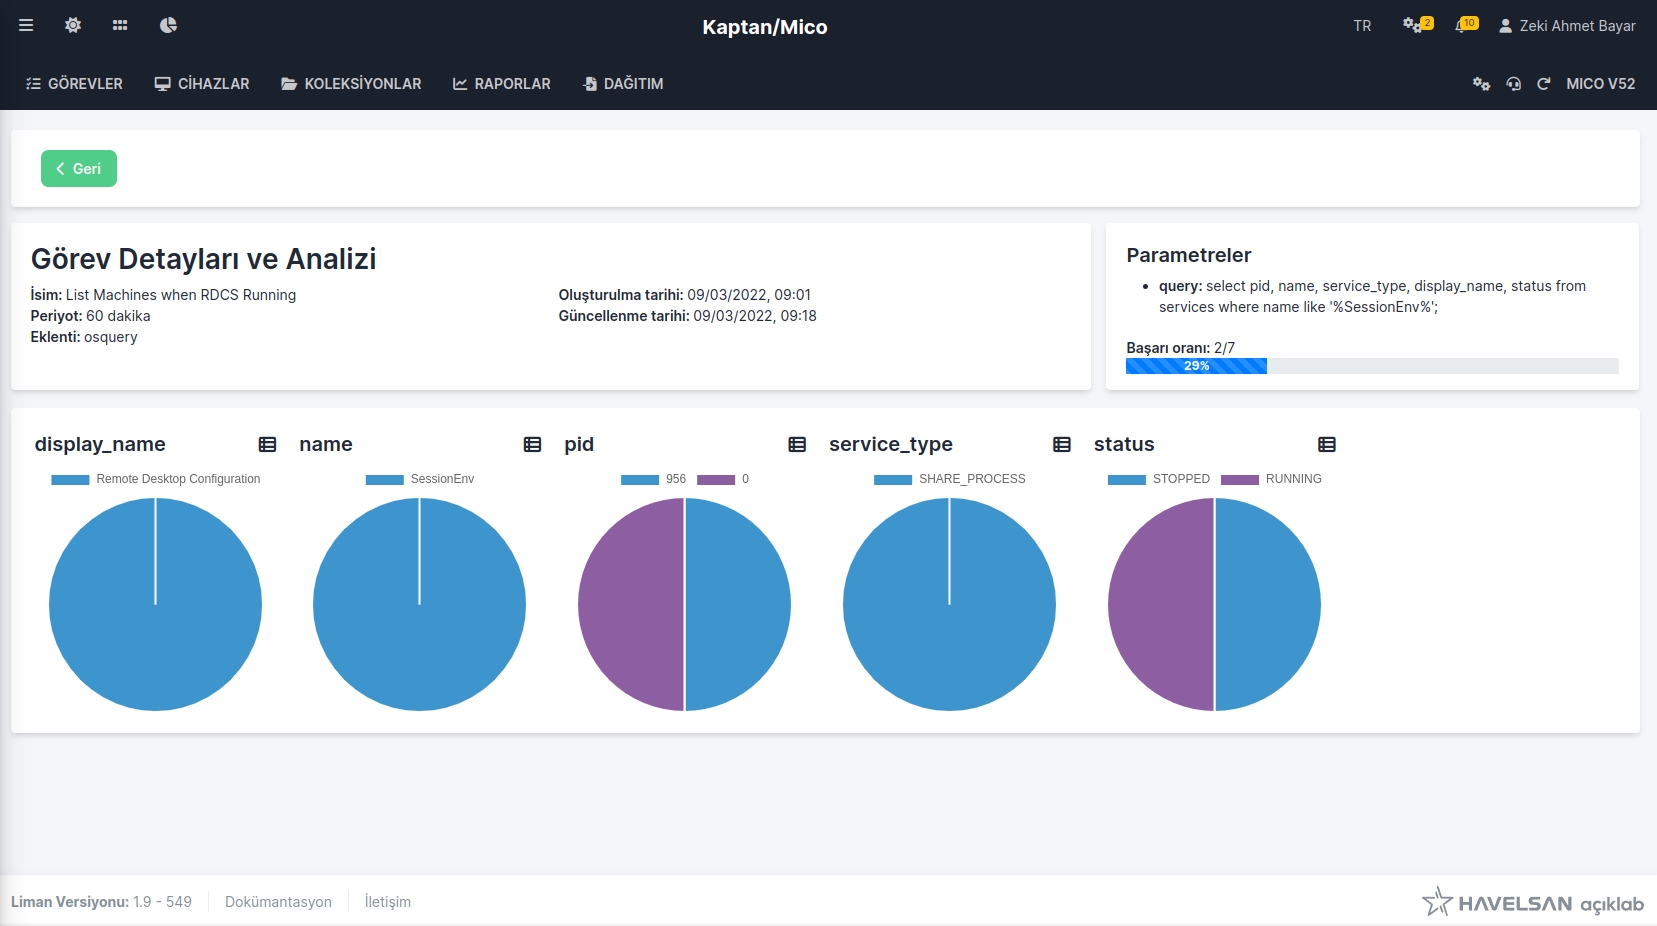This screenshot has height=926, width=1657.
Task: Open the Dokümantasyon footer link
Action: (278, 902)
